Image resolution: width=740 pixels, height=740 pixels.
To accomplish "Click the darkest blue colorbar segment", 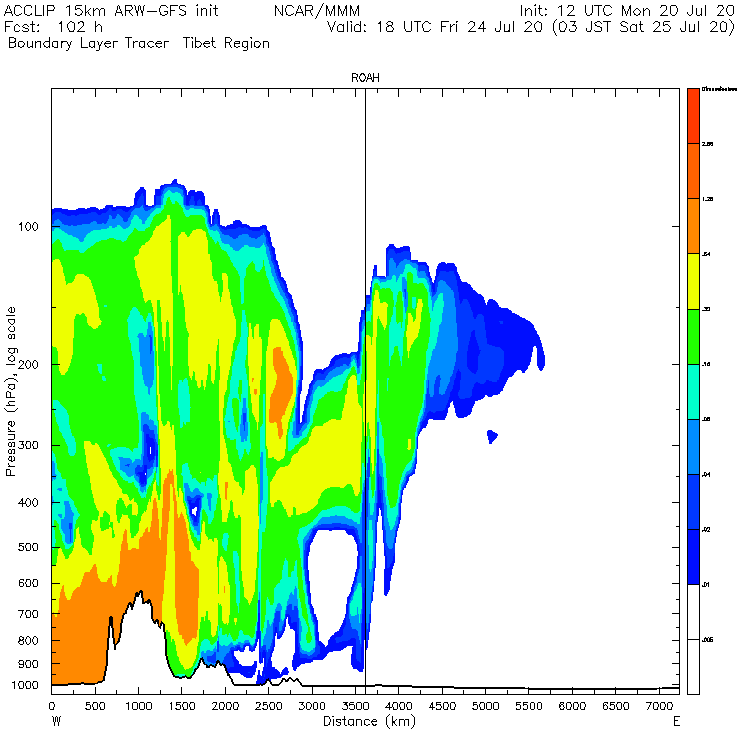I will pyautogui.click(x=693, y=557).
